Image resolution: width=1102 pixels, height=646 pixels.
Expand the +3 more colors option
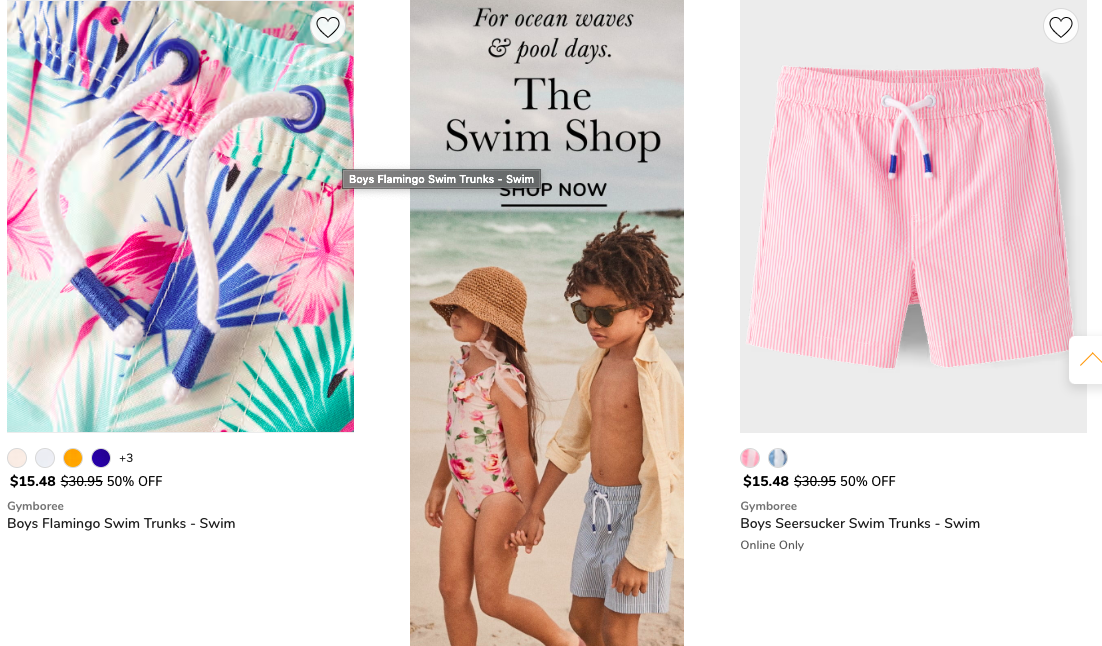(x=126, y=458)
